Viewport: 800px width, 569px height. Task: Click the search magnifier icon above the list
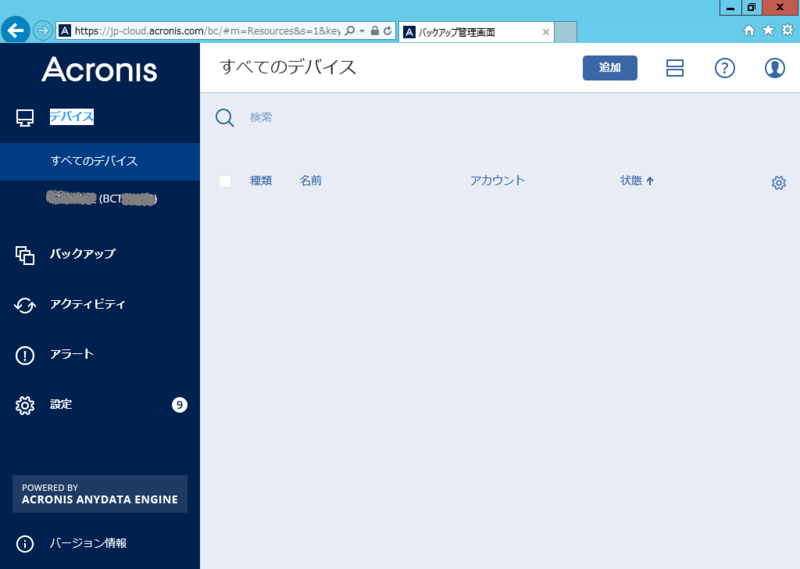pyautogui.click(x=224, y=118)
